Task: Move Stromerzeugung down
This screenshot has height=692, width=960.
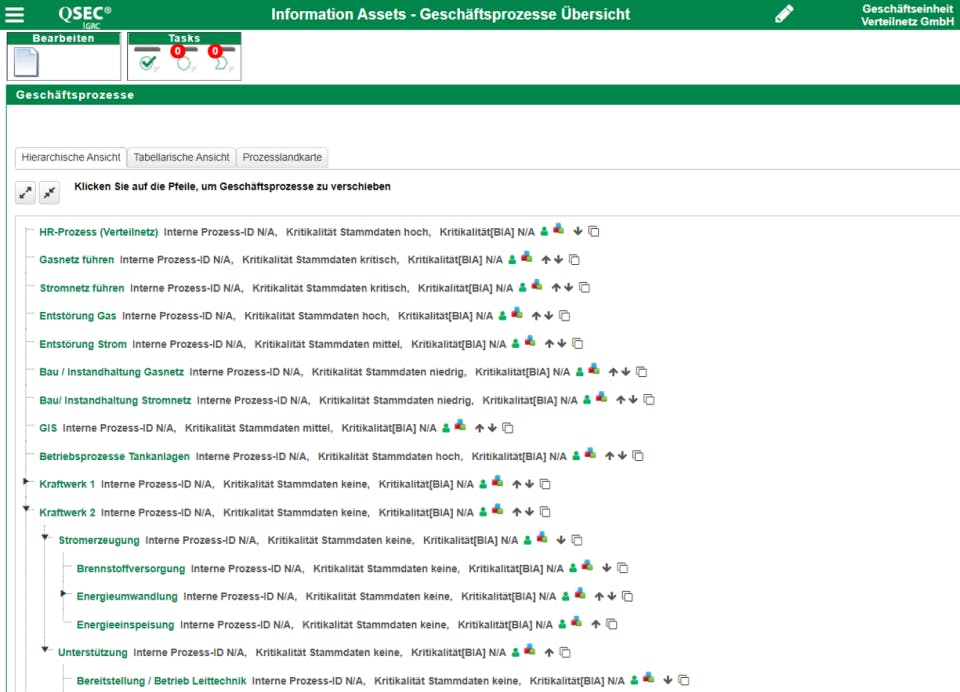Action: [561, 540]
